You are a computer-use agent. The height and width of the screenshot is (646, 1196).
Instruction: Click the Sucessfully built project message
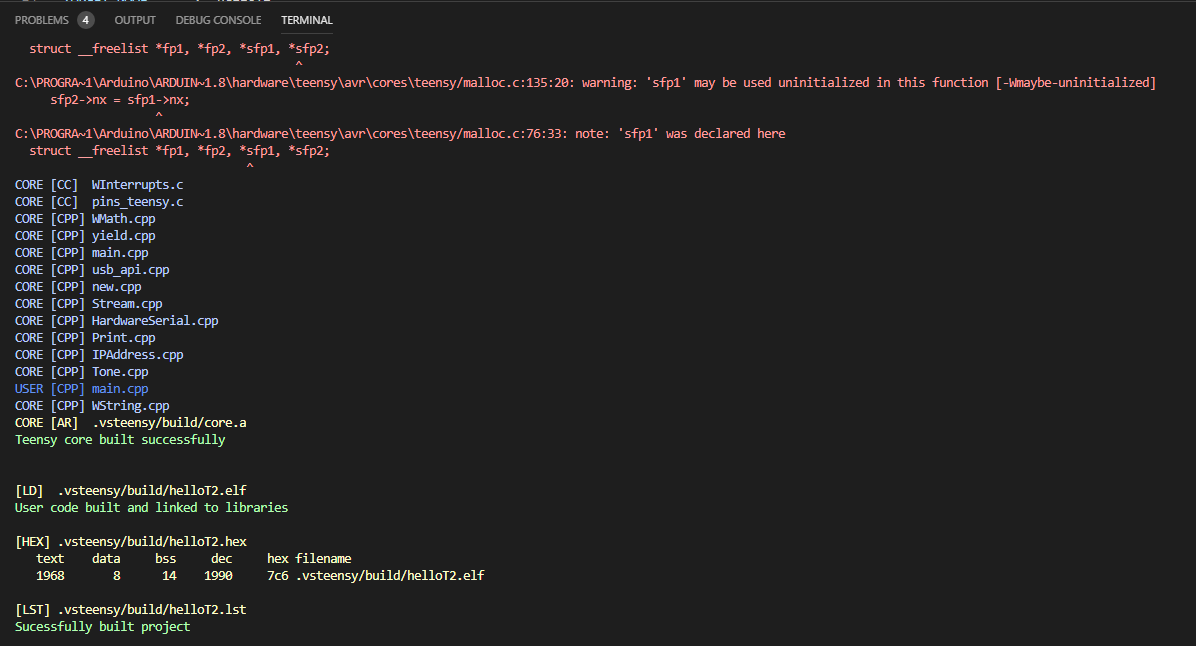tap(100, 626)
